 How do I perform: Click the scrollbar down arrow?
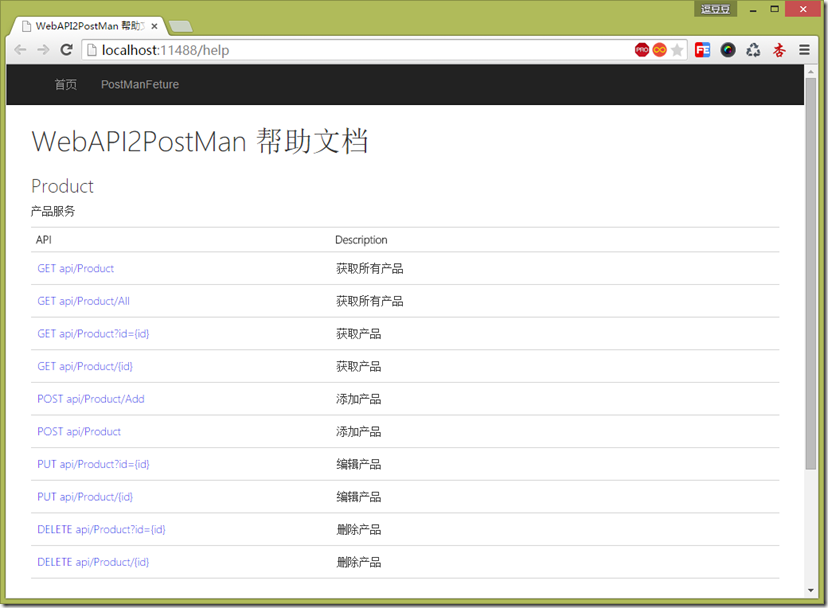click(811, 591)
